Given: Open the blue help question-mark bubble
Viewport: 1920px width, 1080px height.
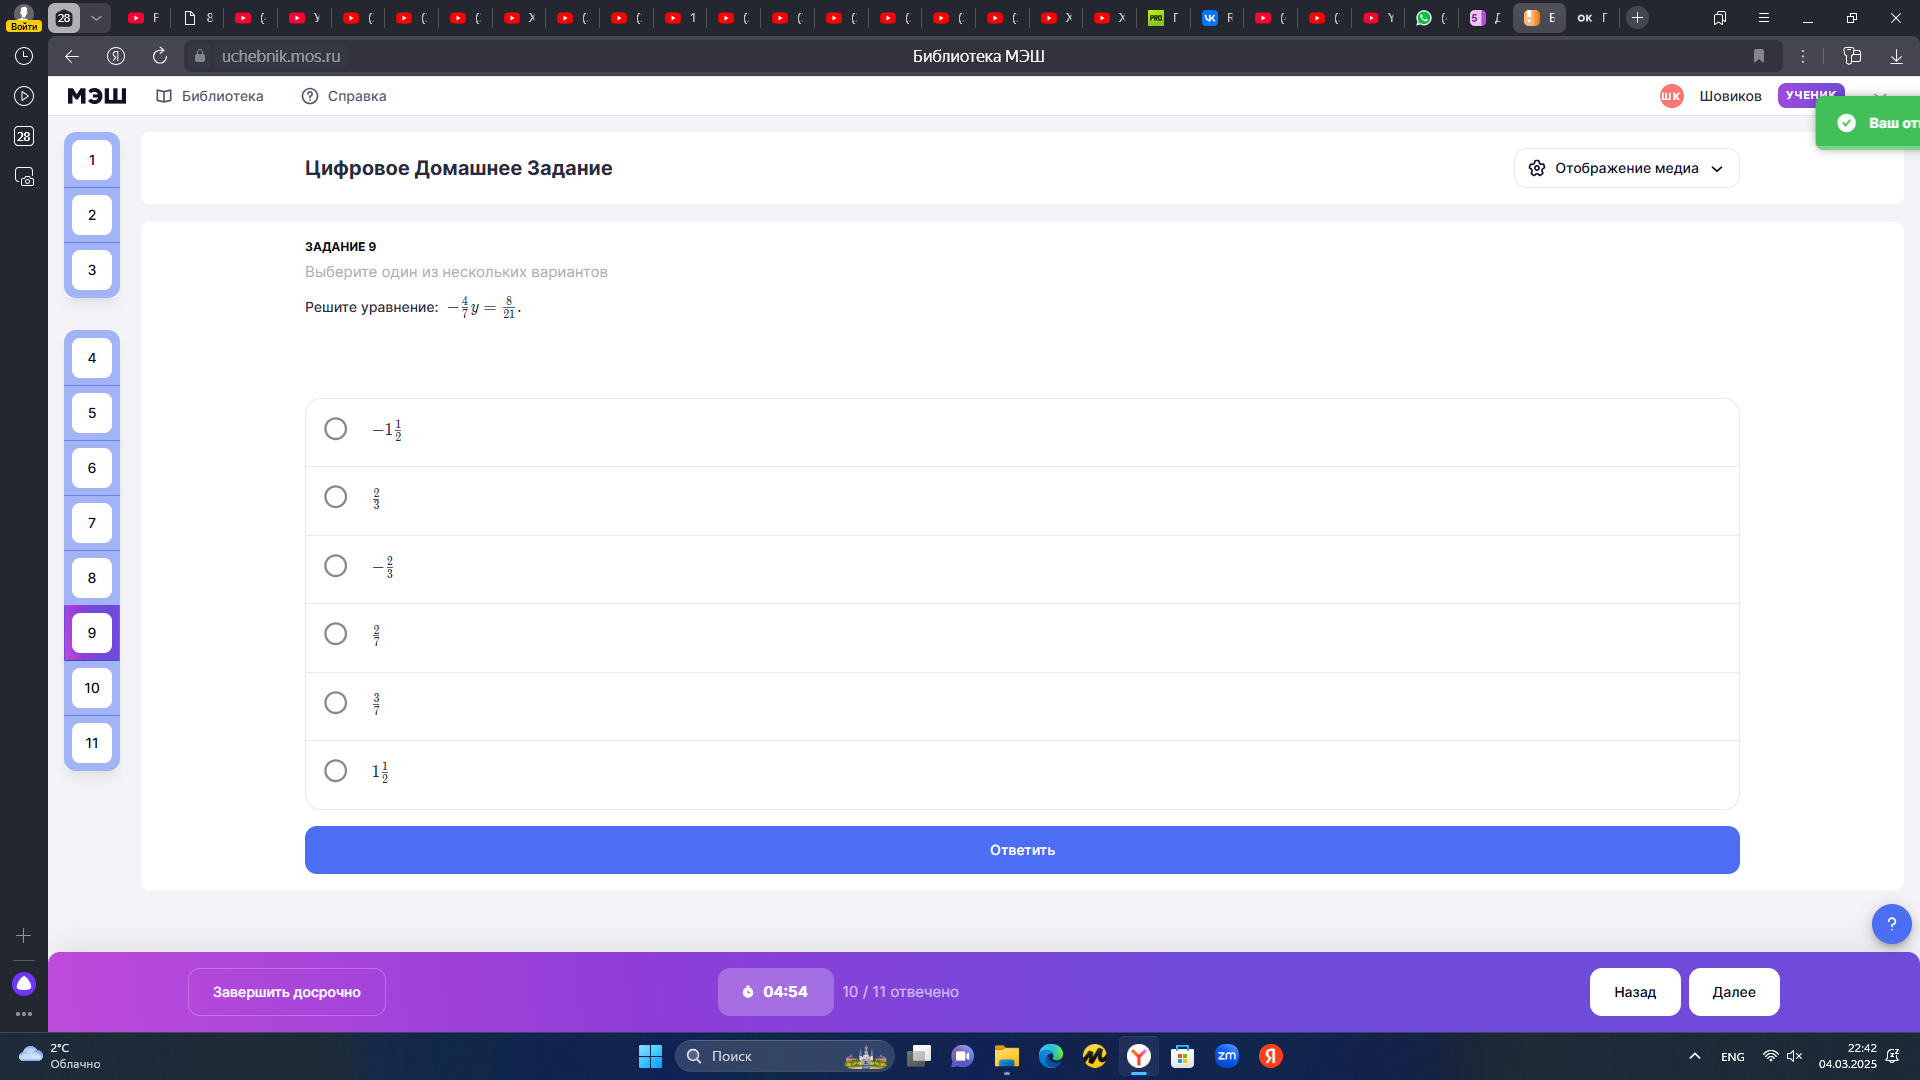Looking at the screenshot, I should (x=1891, y=924).
